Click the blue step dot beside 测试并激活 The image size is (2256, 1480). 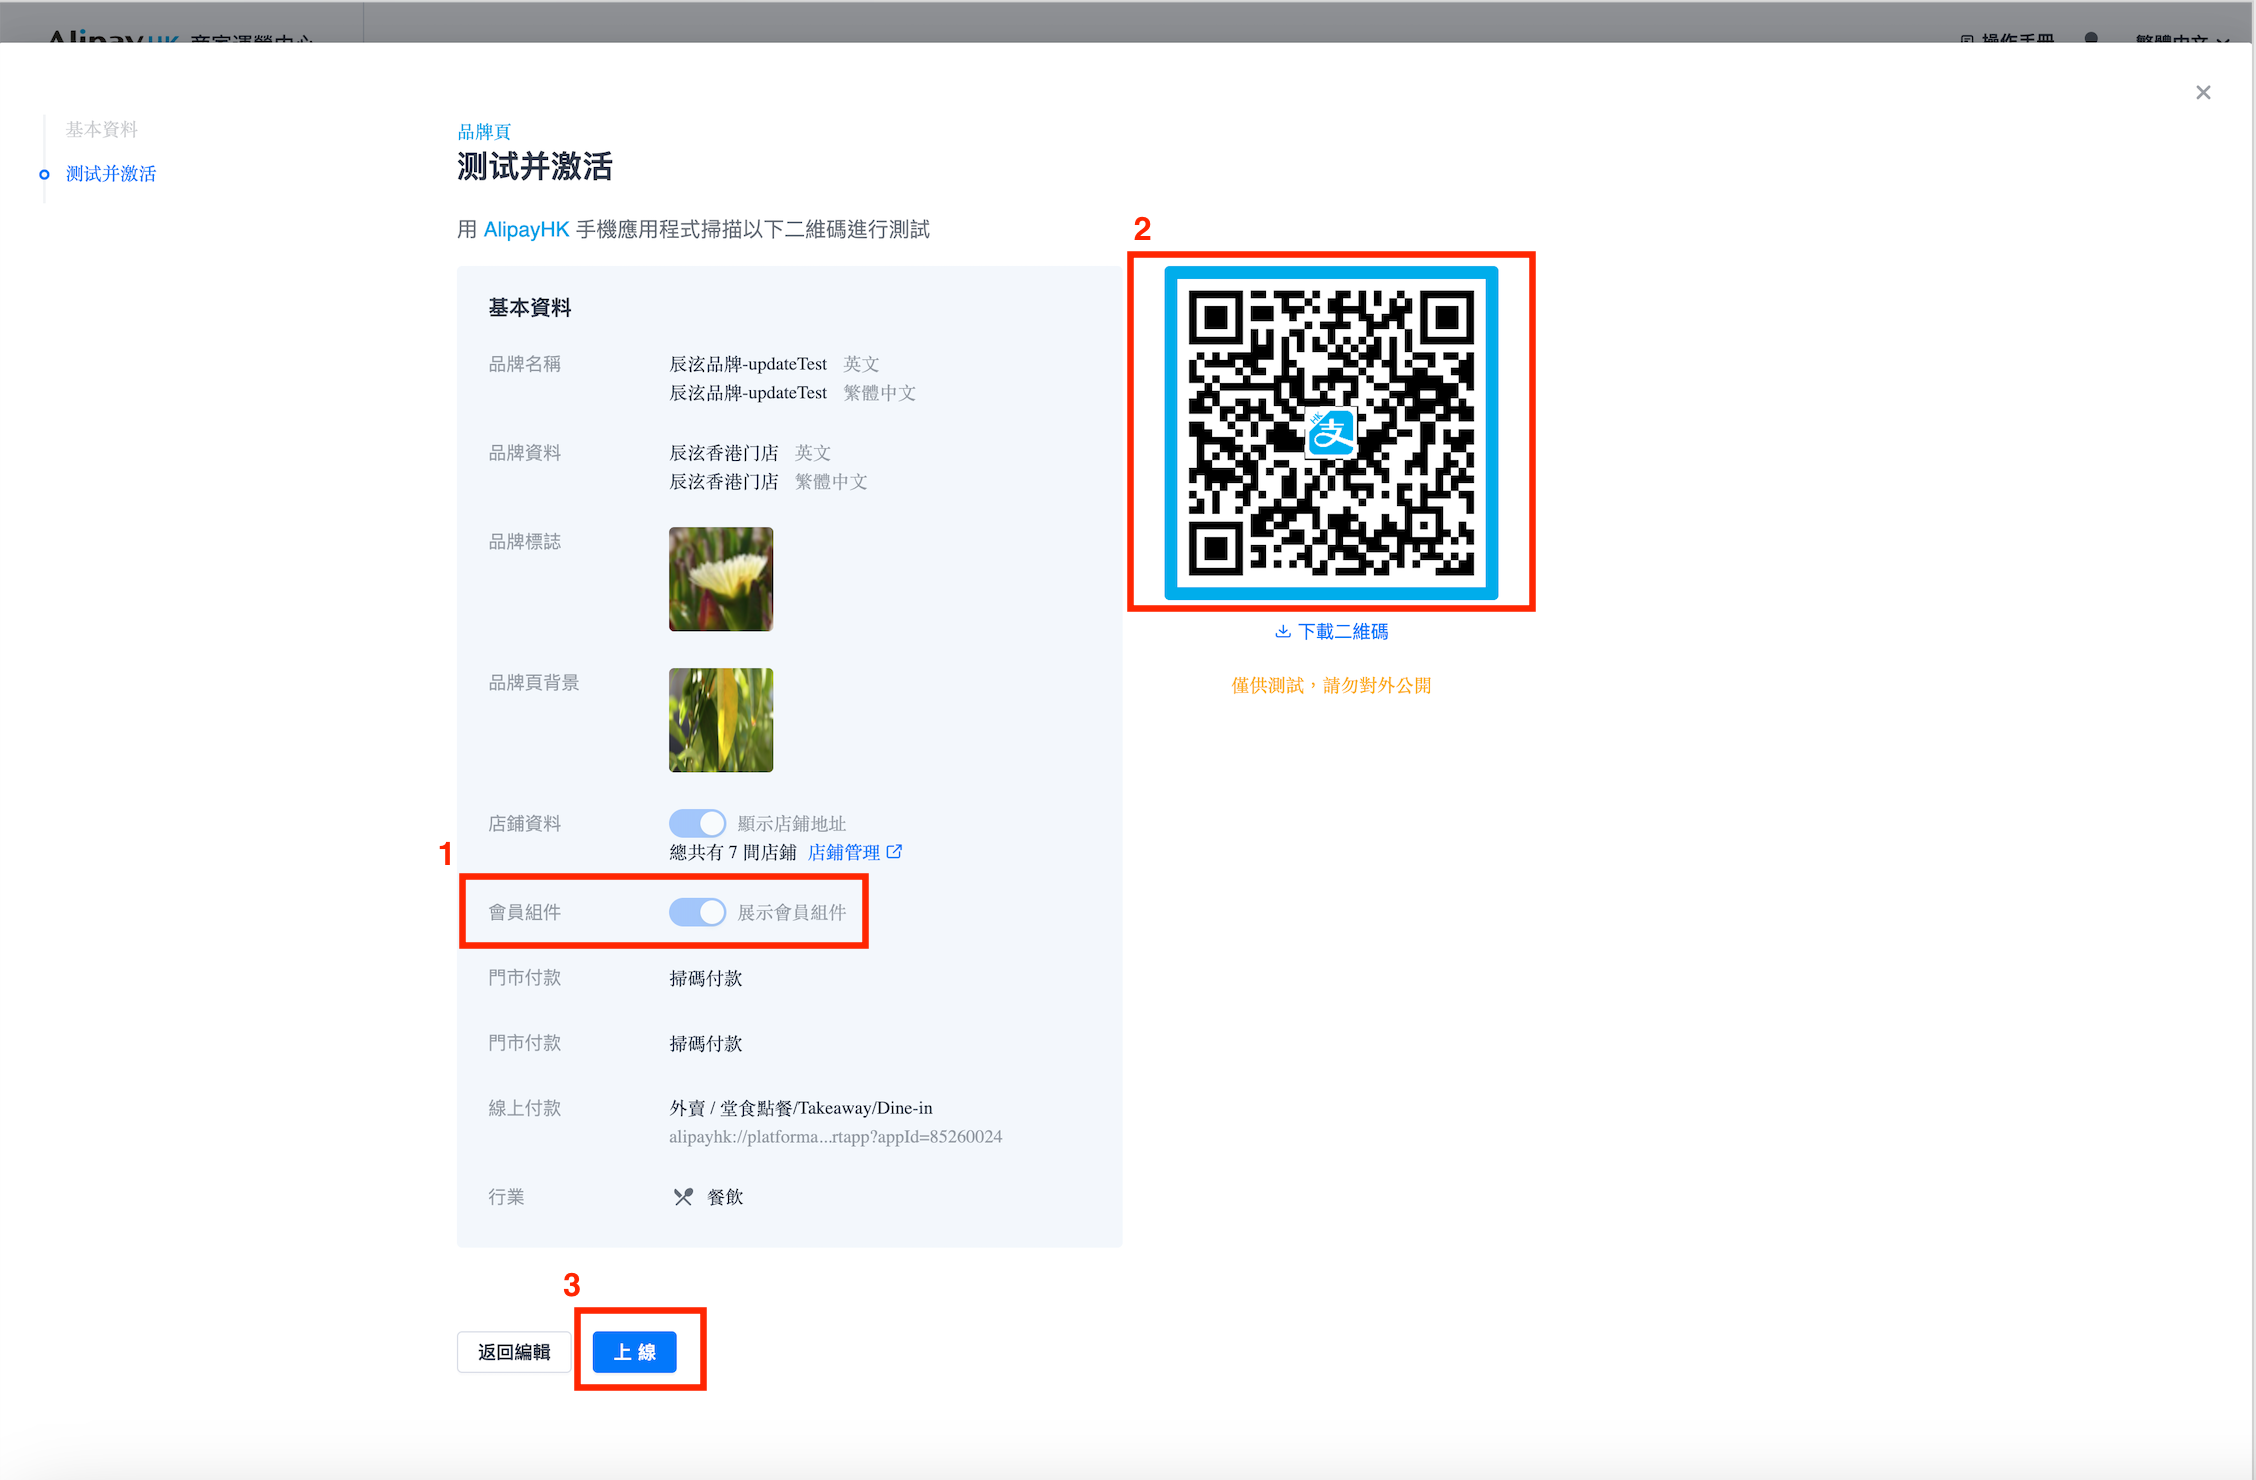tap(44, 174)
